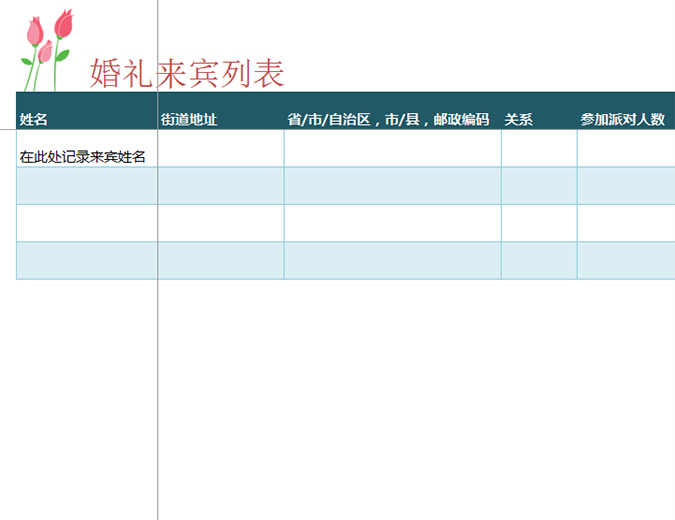675x520 pixels.
Task: Click the 参加派对人数 column header
Action: 626,111
